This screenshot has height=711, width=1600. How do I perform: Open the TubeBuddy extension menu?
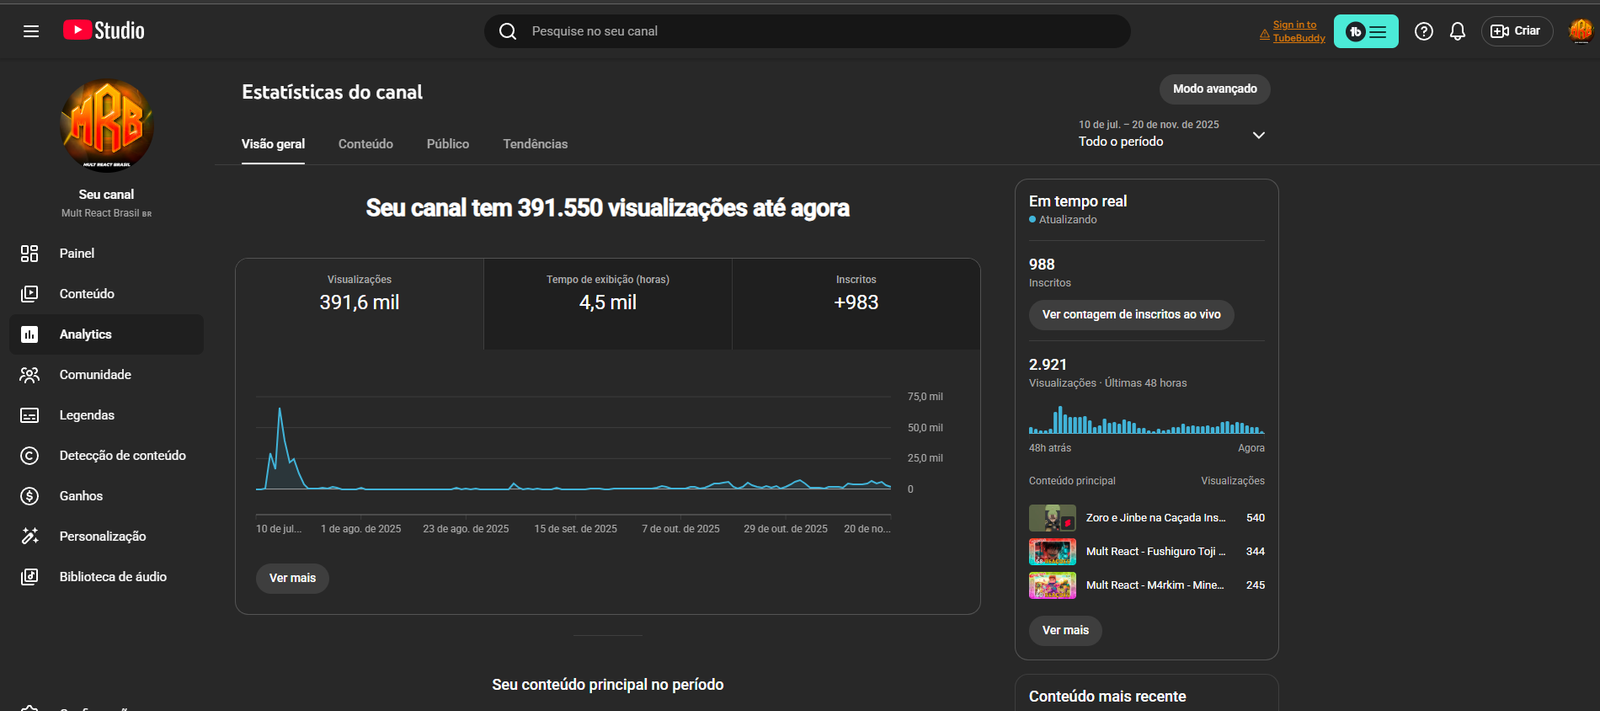click(1366, 32)
